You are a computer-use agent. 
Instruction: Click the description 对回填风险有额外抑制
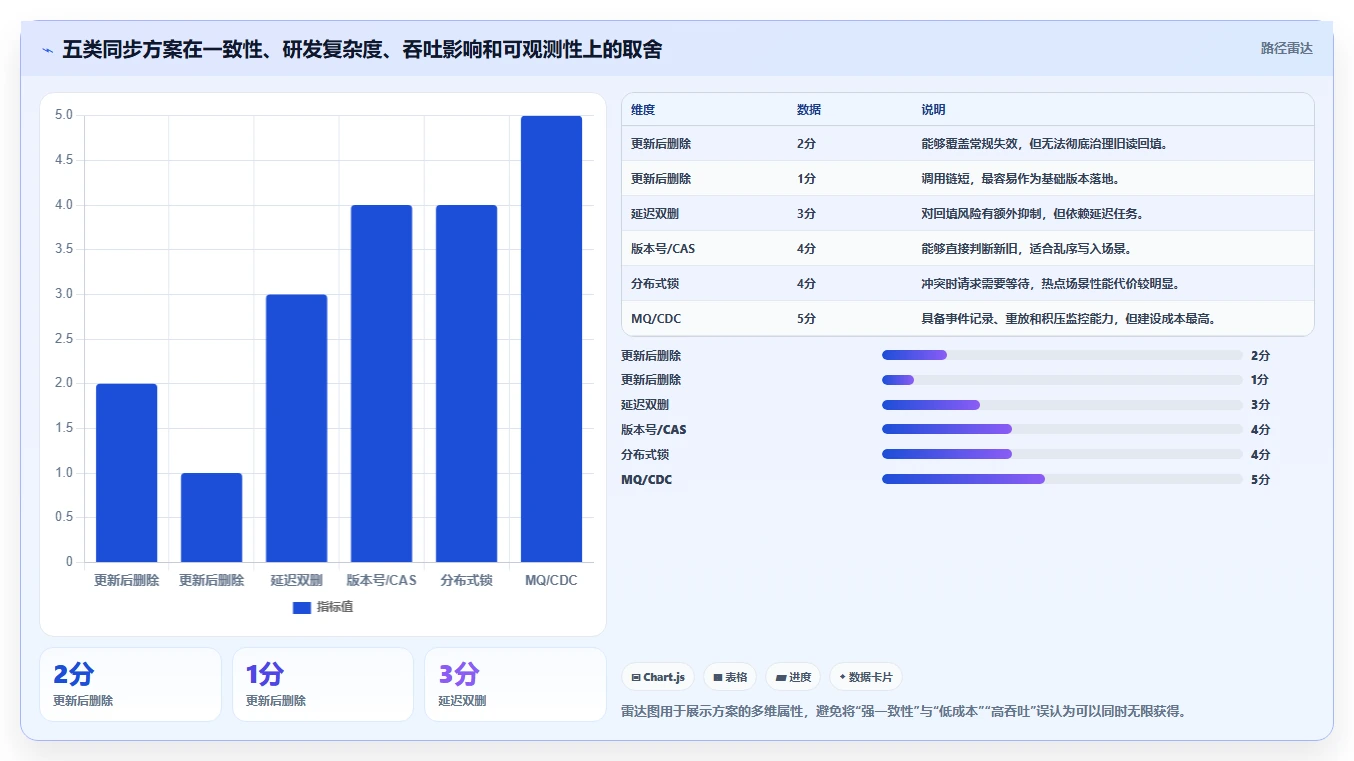pyautogui.click(x=1033, y=214)
